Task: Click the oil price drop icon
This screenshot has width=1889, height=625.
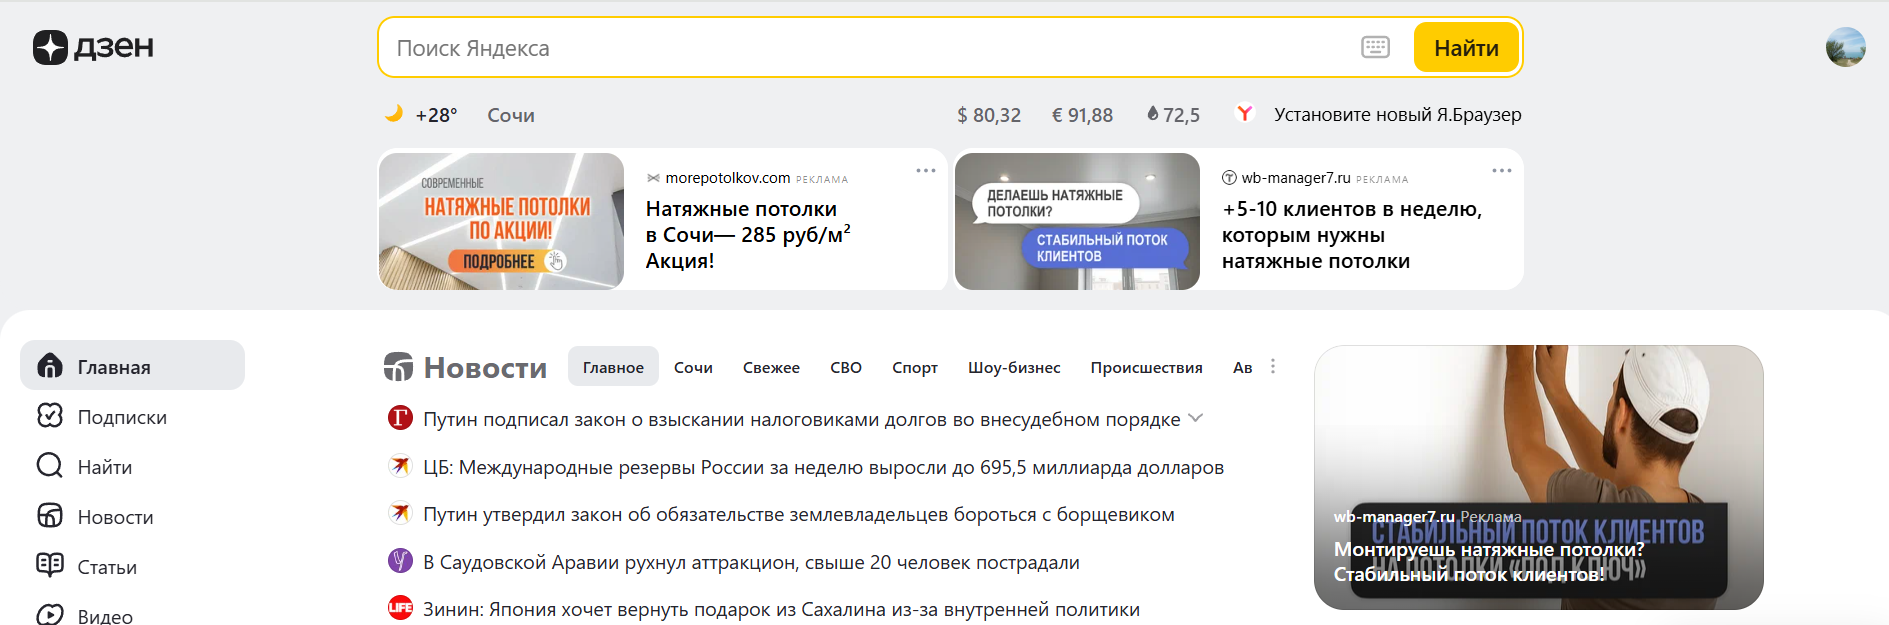Action: click(1152, 114)
